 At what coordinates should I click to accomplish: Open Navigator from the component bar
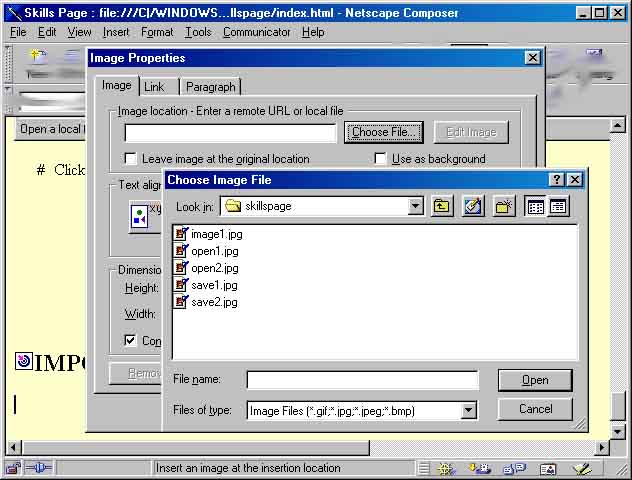pyautogui.click(x=446, y=469)
